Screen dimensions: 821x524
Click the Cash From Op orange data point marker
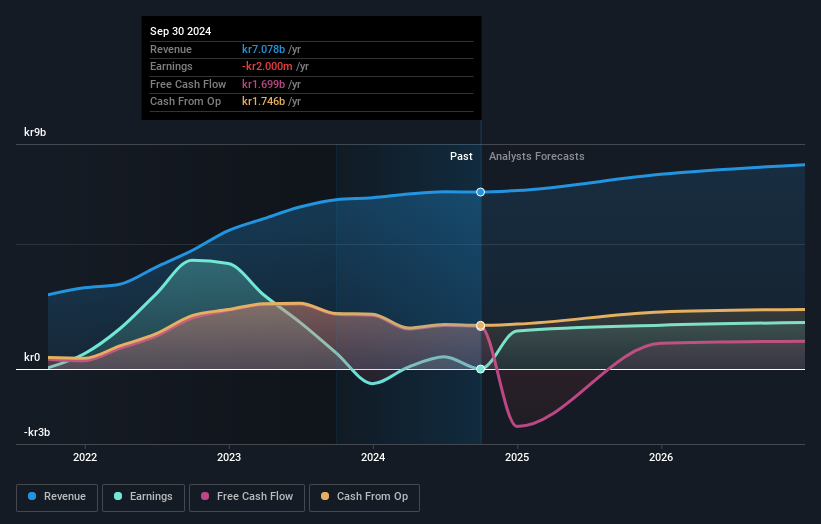pos(481,326)
